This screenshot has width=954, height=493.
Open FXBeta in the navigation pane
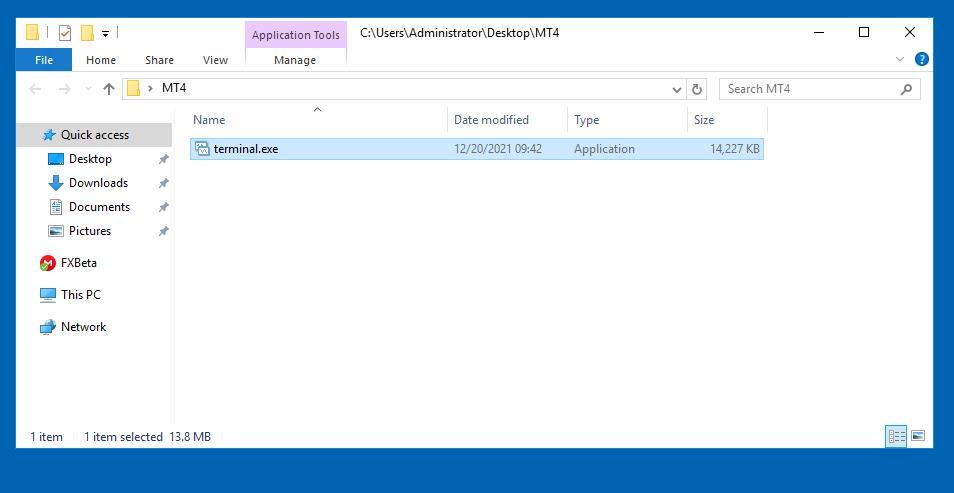[78, 263]
